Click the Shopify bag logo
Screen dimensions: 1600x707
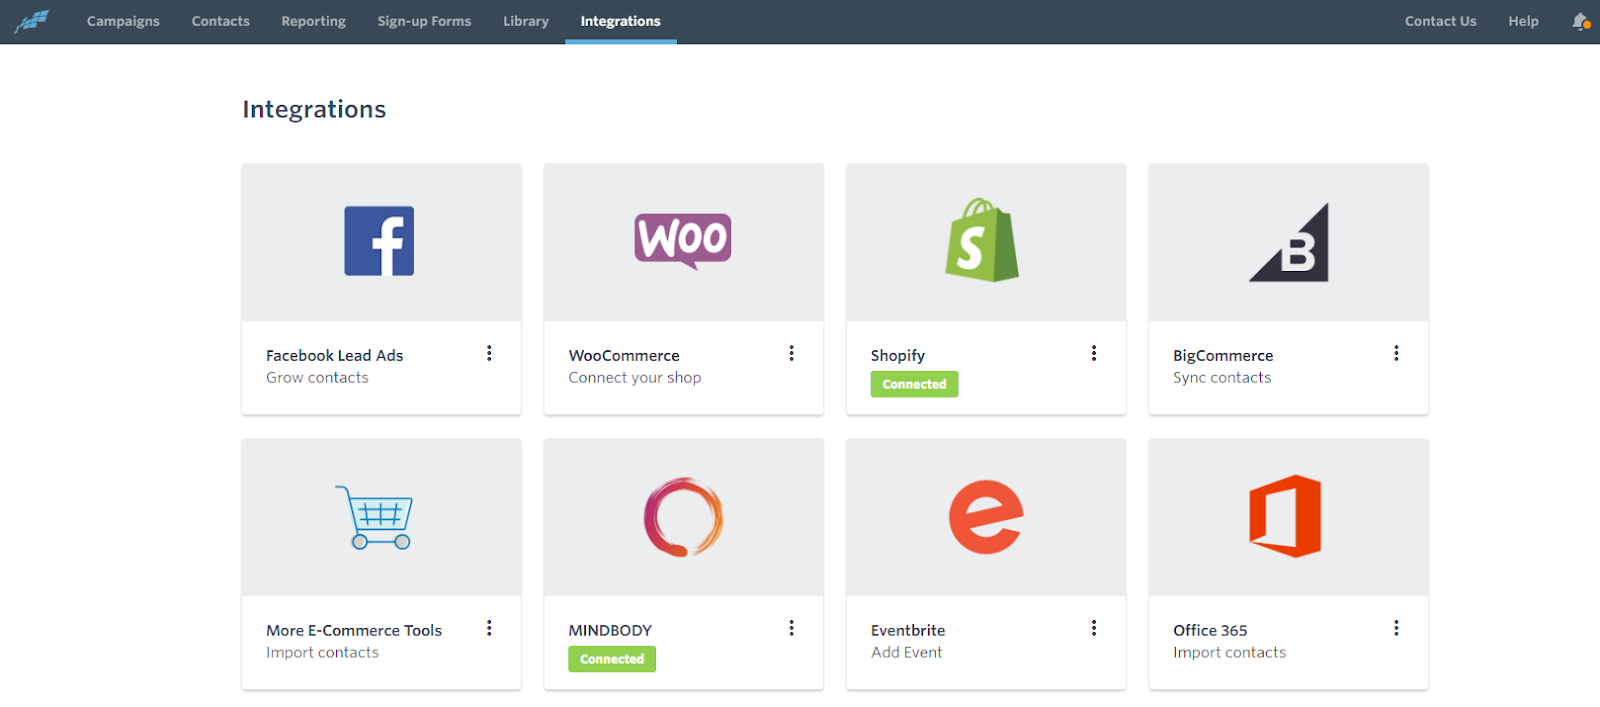point(982,240)
